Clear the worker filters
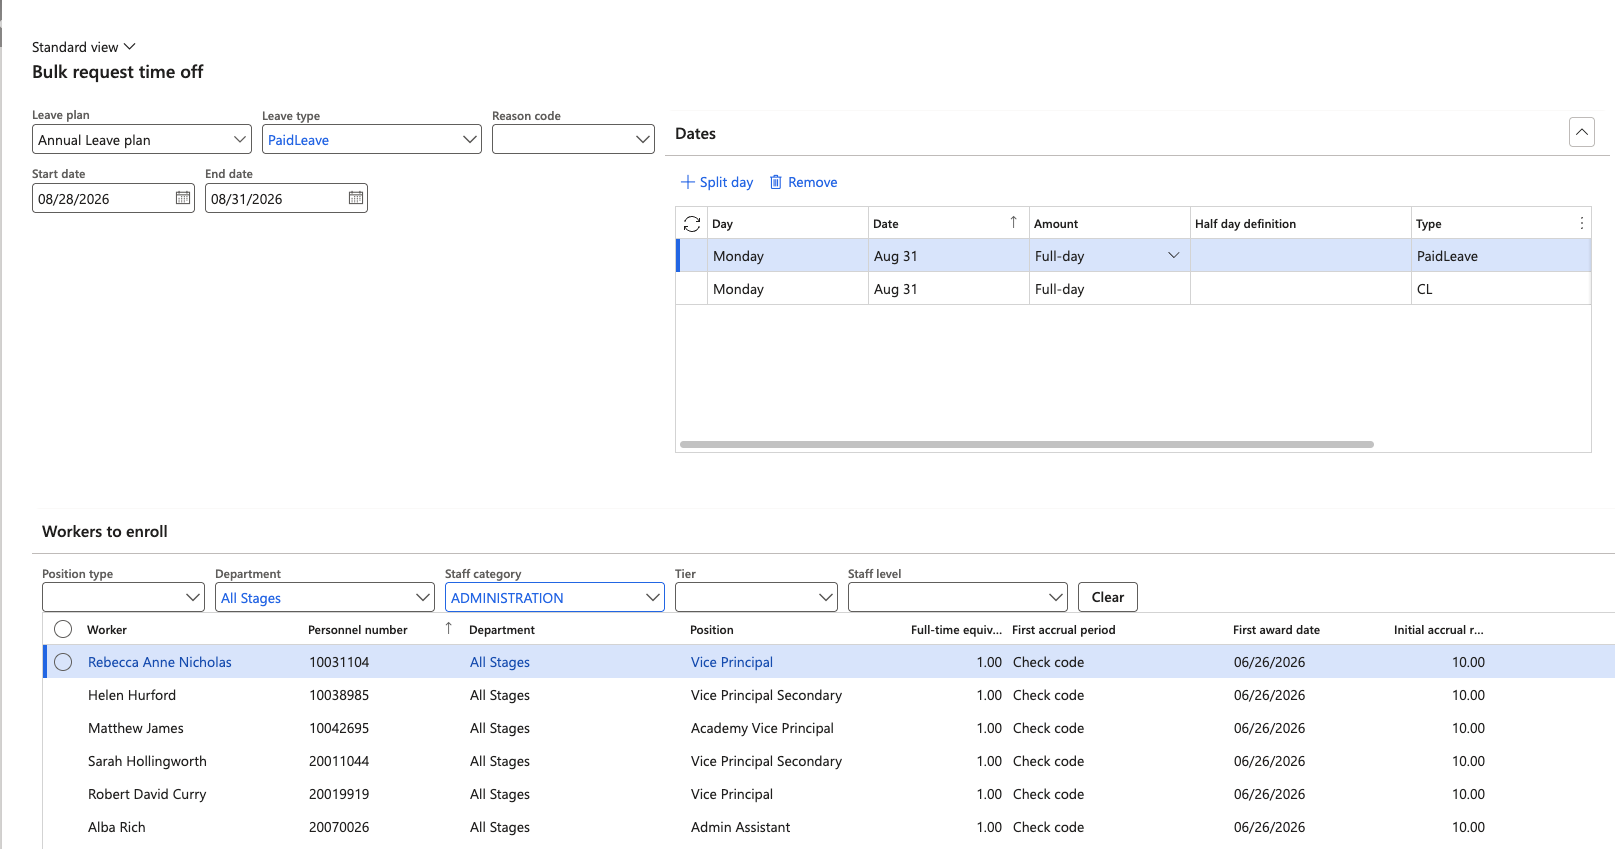 [1108, 597]
